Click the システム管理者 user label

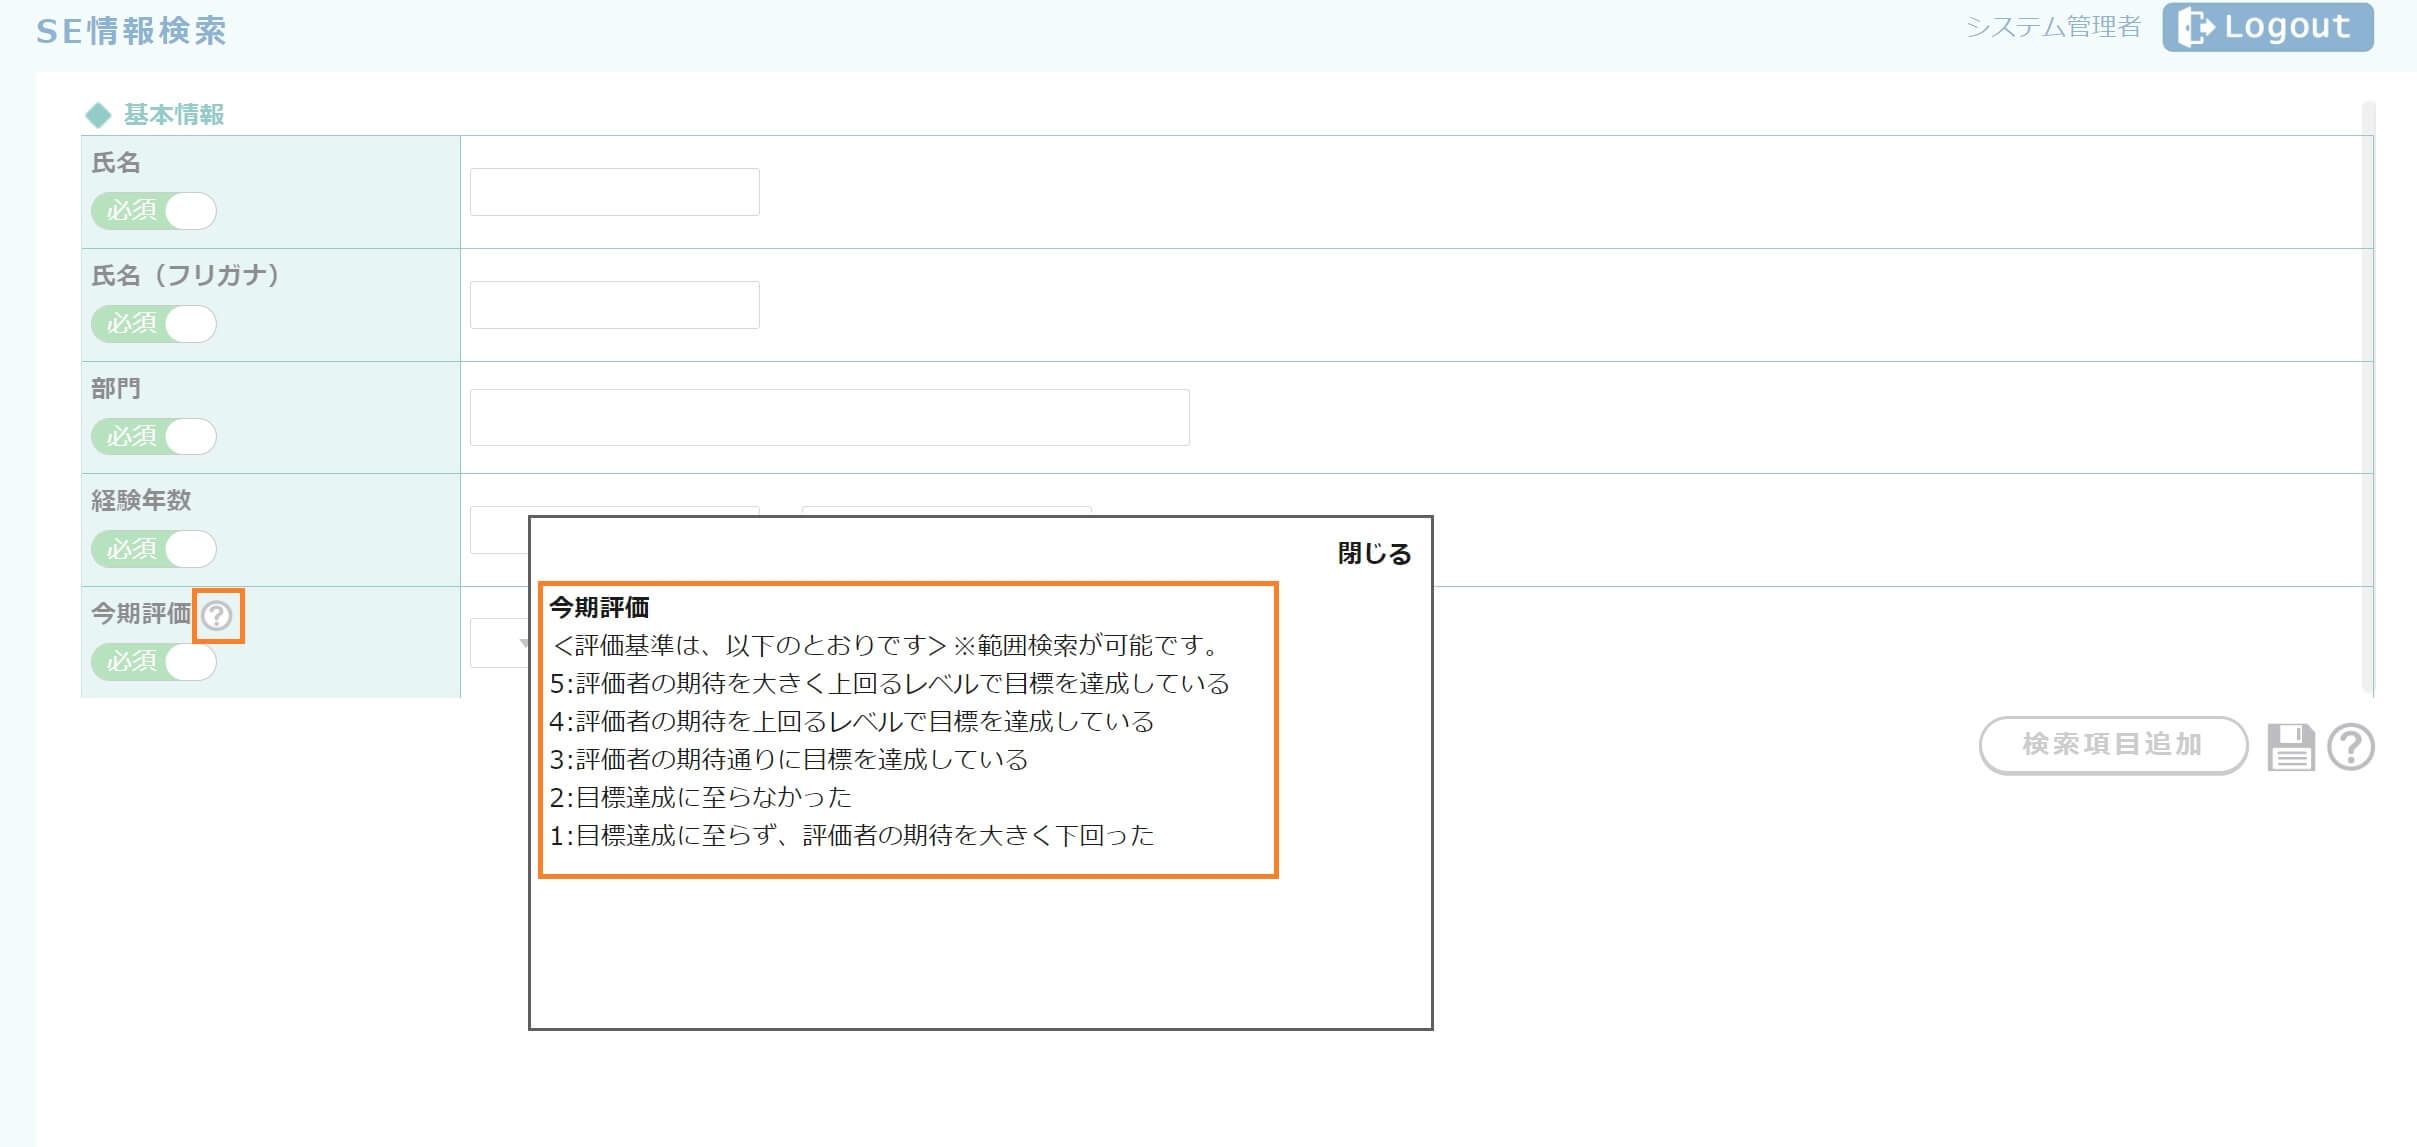tap(2052, 27)
